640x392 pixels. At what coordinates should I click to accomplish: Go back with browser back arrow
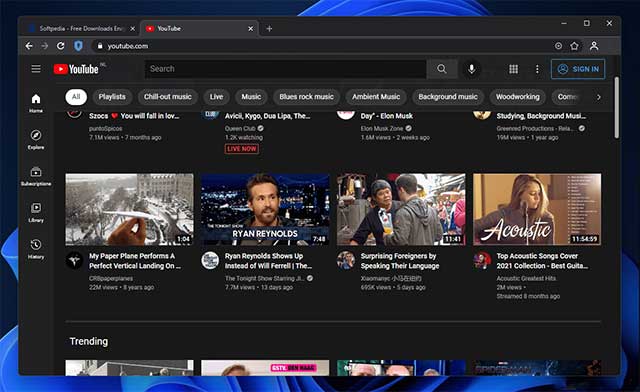[x=29, y=46]
